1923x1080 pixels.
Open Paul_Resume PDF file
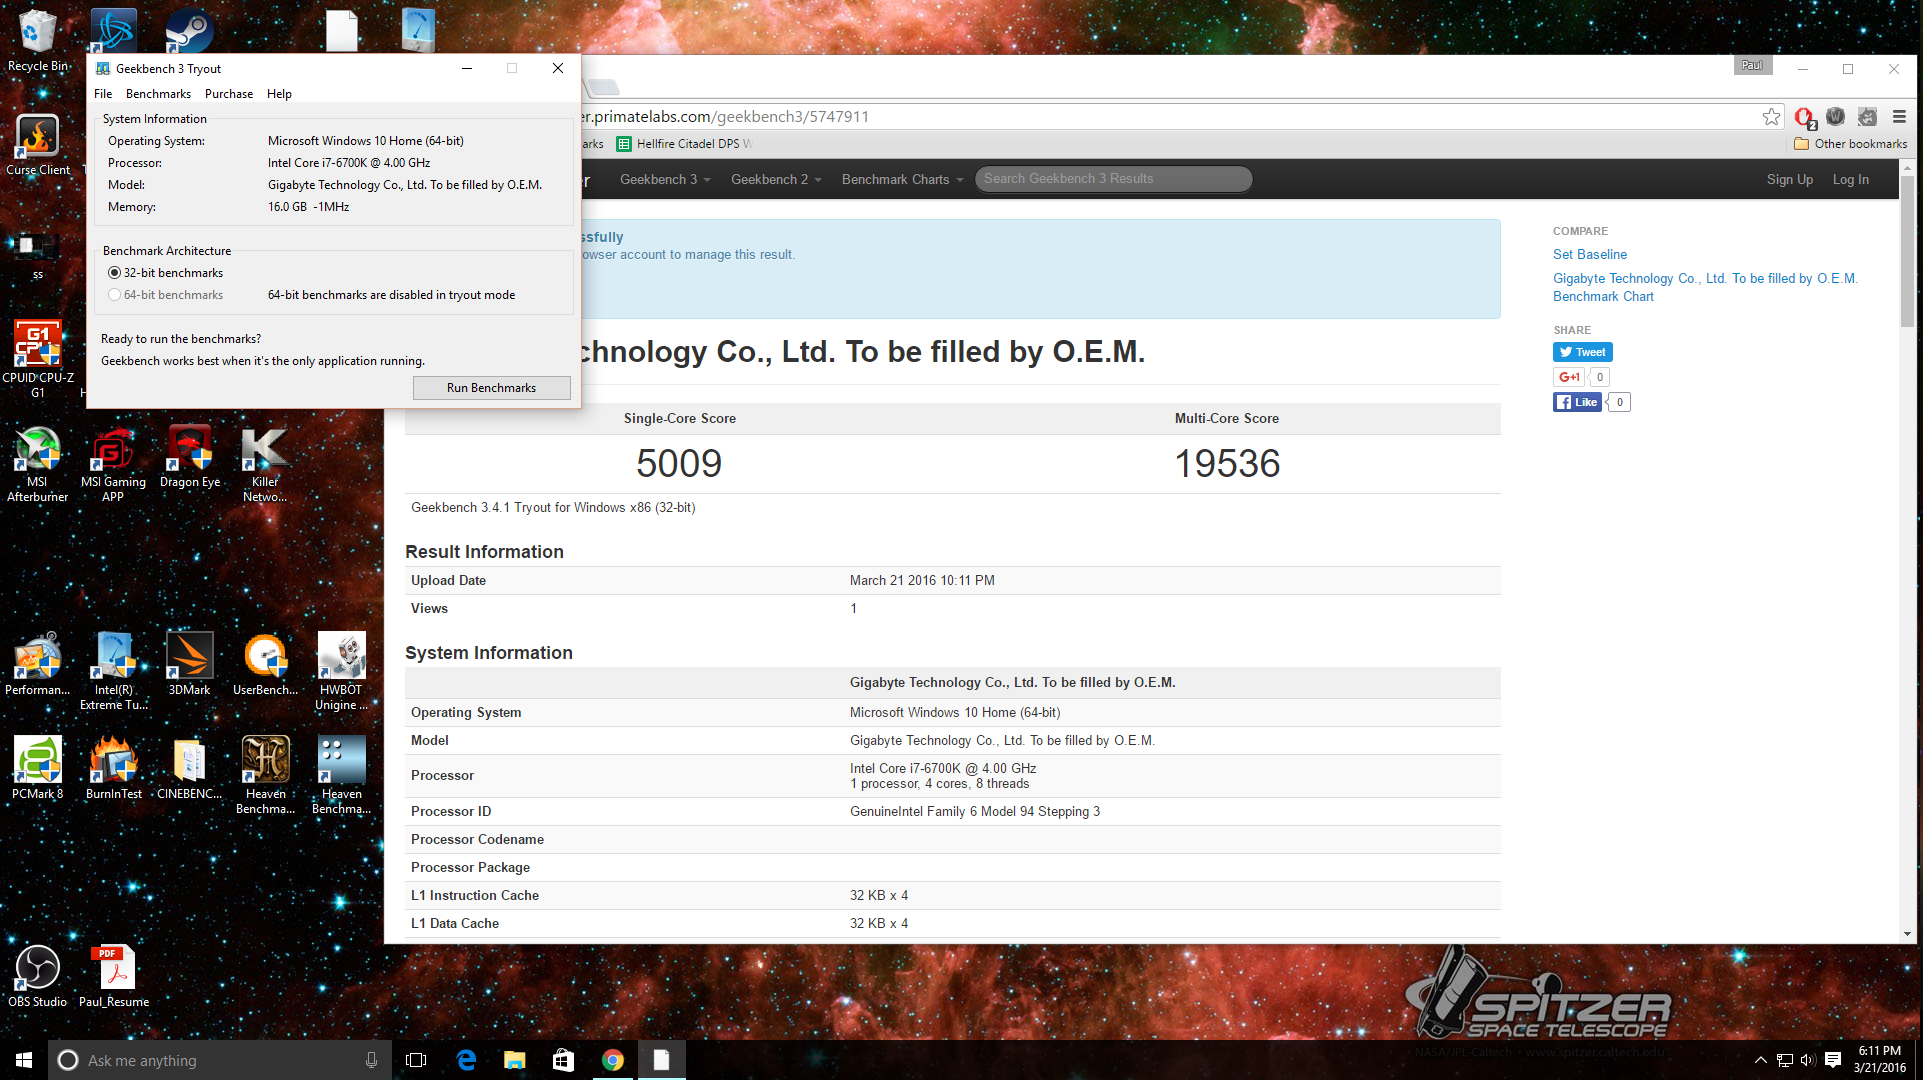tap(113, 976)
